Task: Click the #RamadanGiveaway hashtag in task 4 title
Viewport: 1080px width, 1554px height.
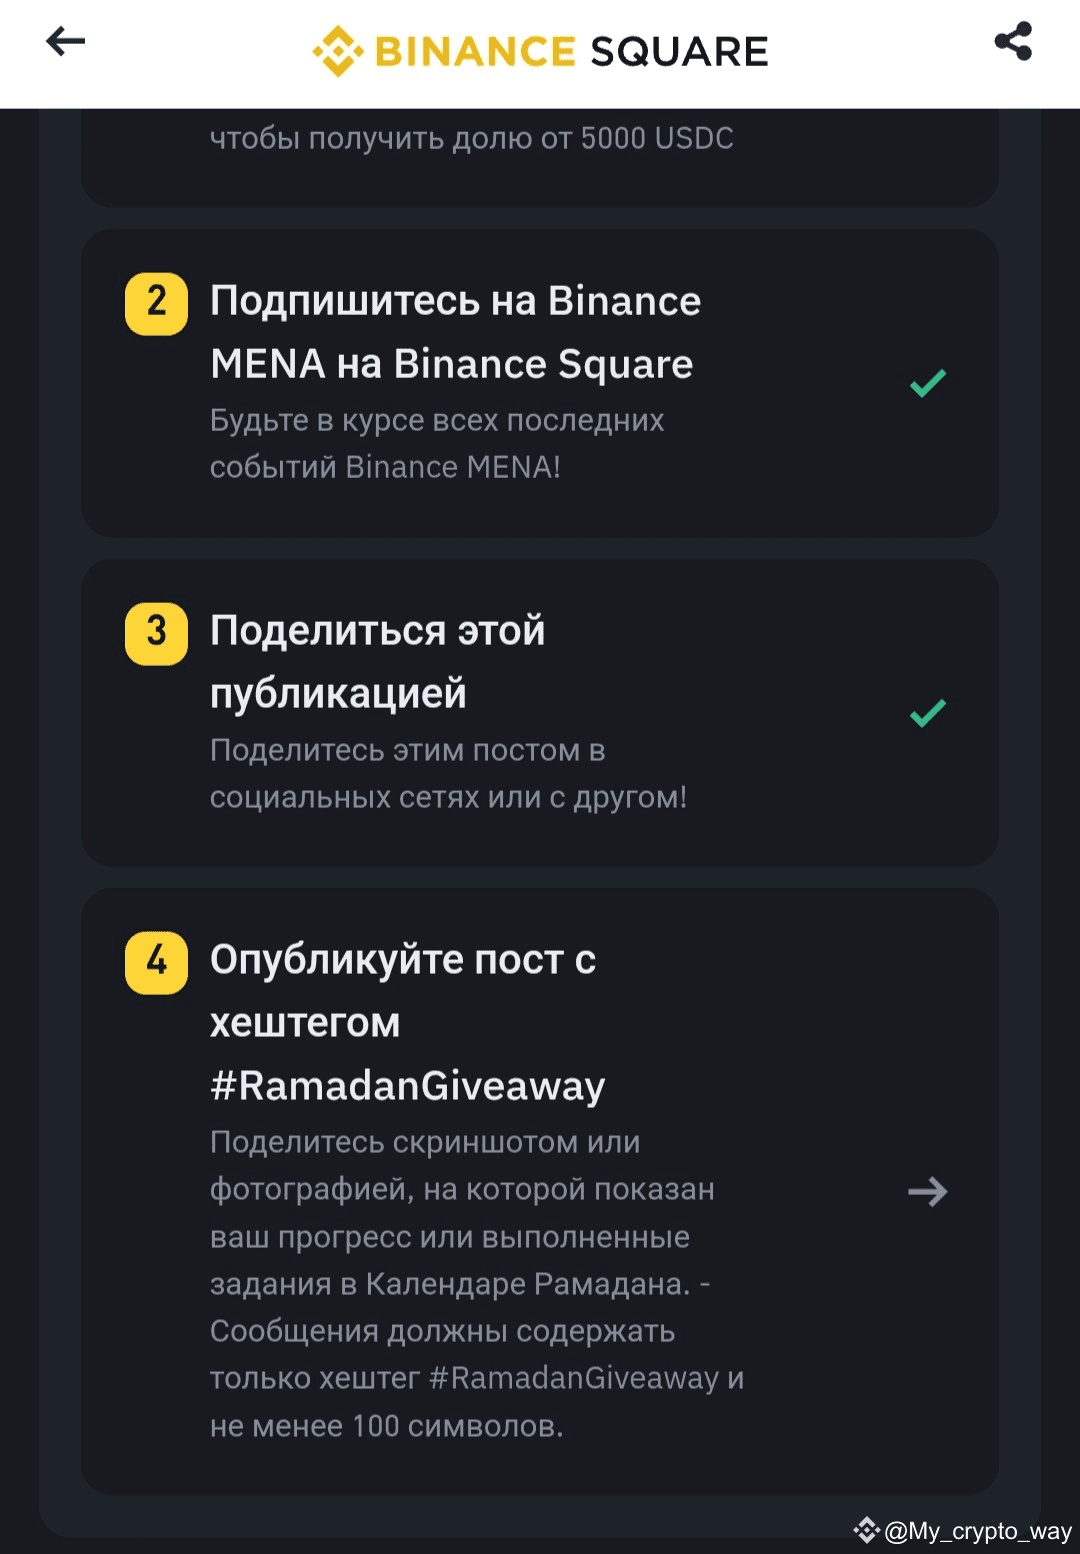Action: pos(408,1085)
